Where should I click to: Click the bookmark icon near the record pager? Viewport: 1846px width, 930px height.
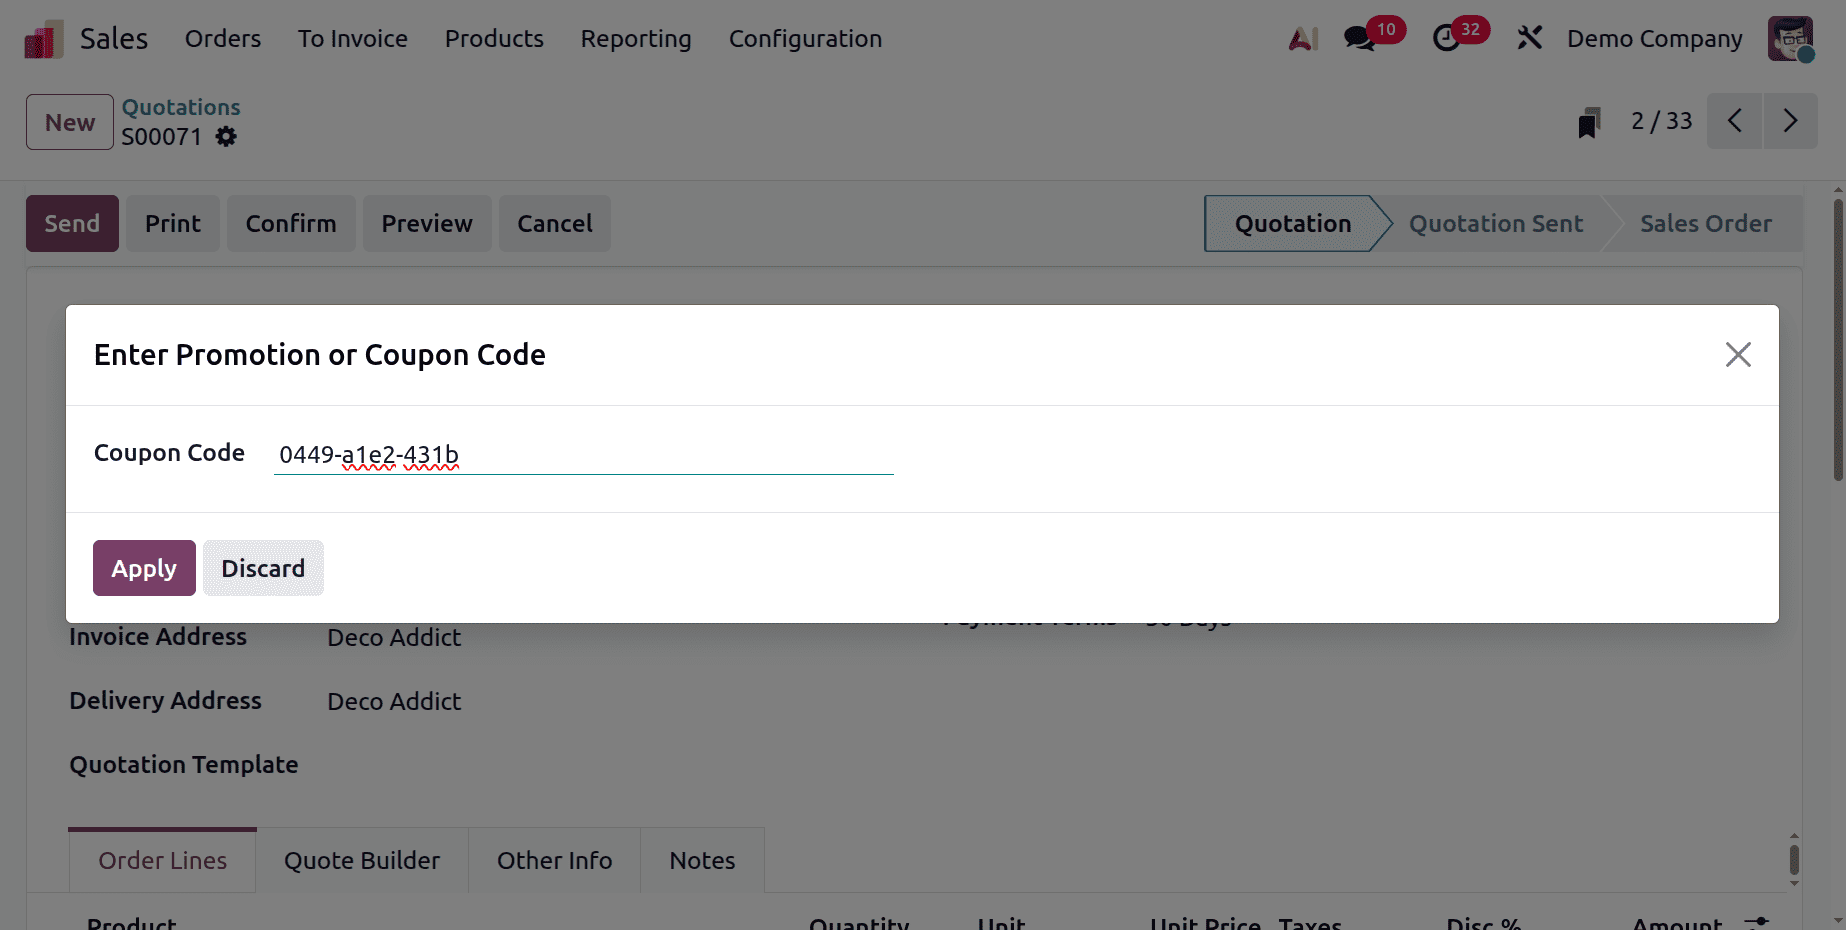point(1588,121)
